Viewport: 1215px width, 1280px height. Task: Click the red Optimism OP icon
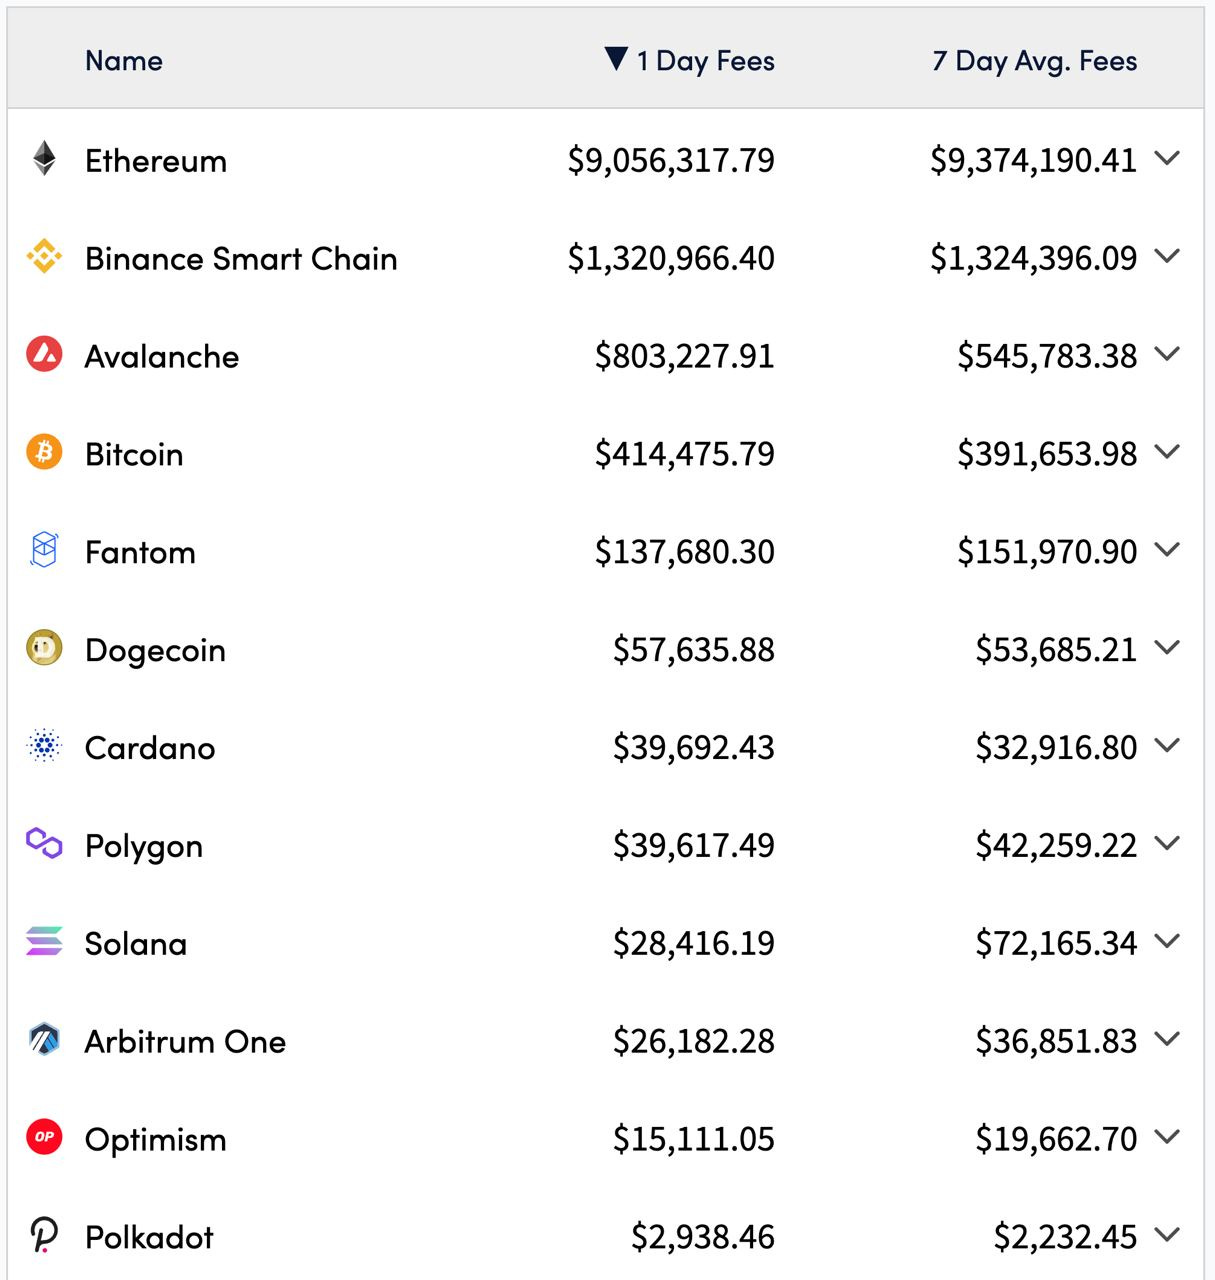[x=44, y=1137]
